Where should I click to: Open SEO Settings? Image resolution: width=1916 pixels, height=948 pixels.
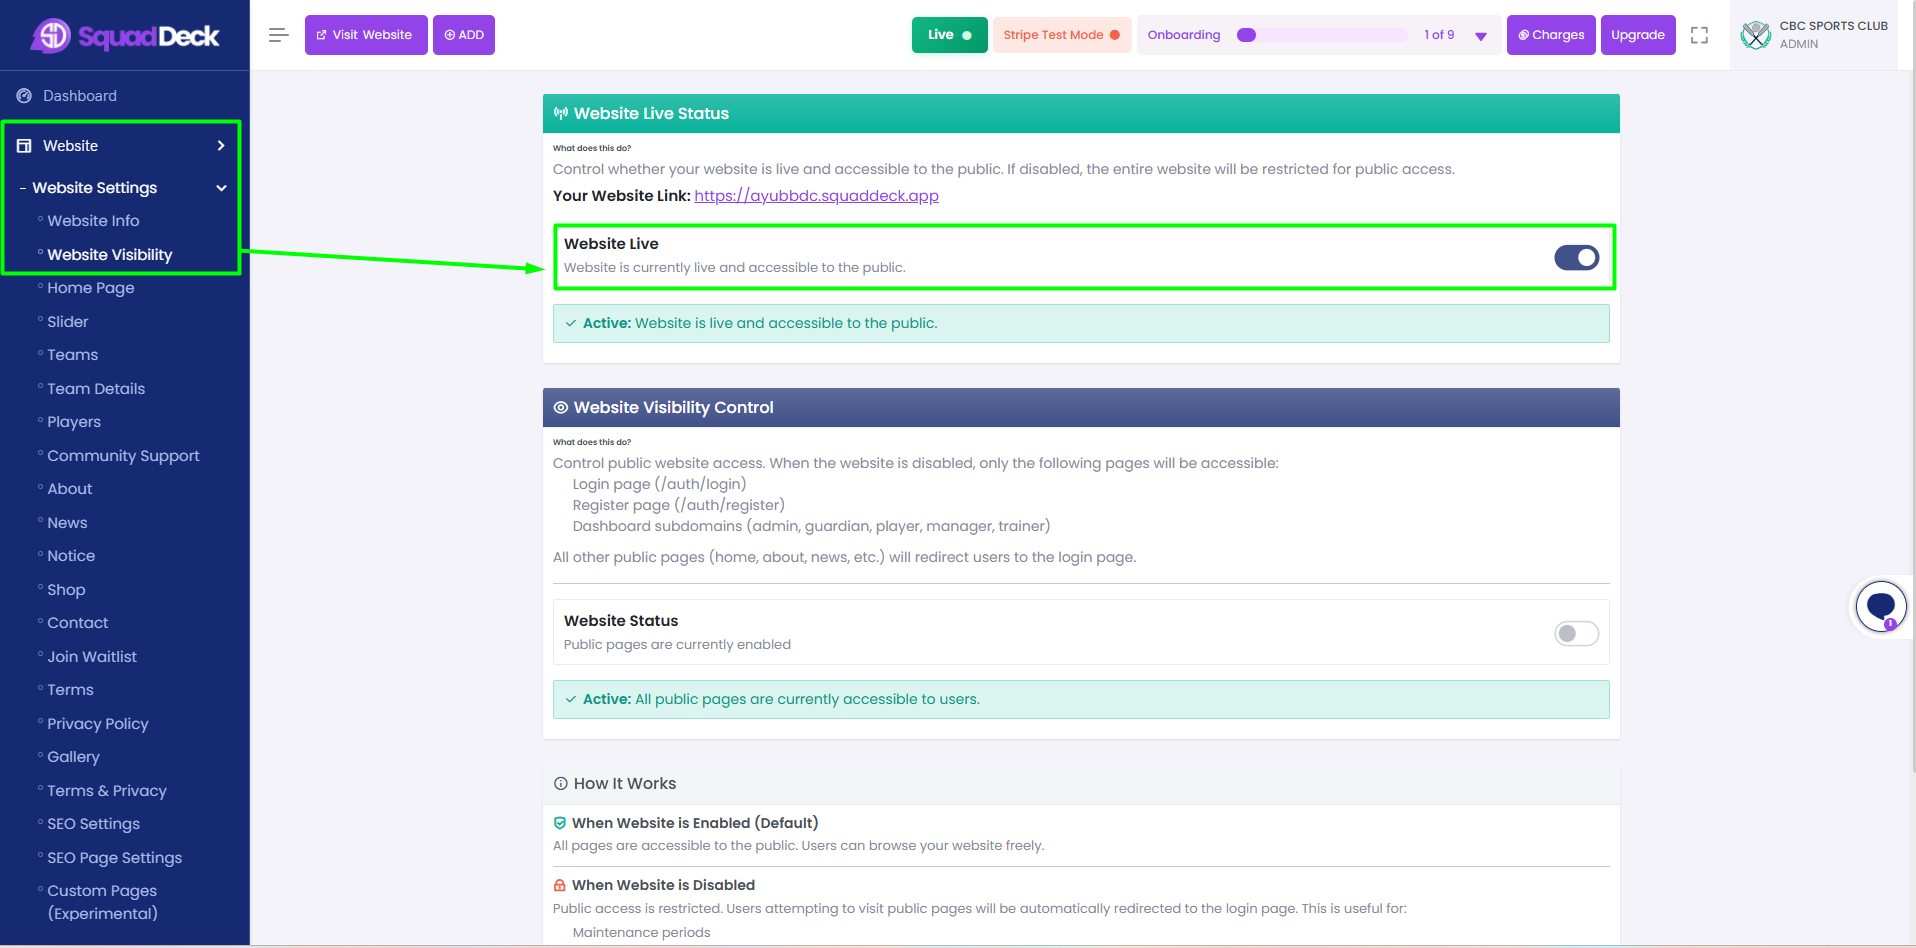(94, 824)
